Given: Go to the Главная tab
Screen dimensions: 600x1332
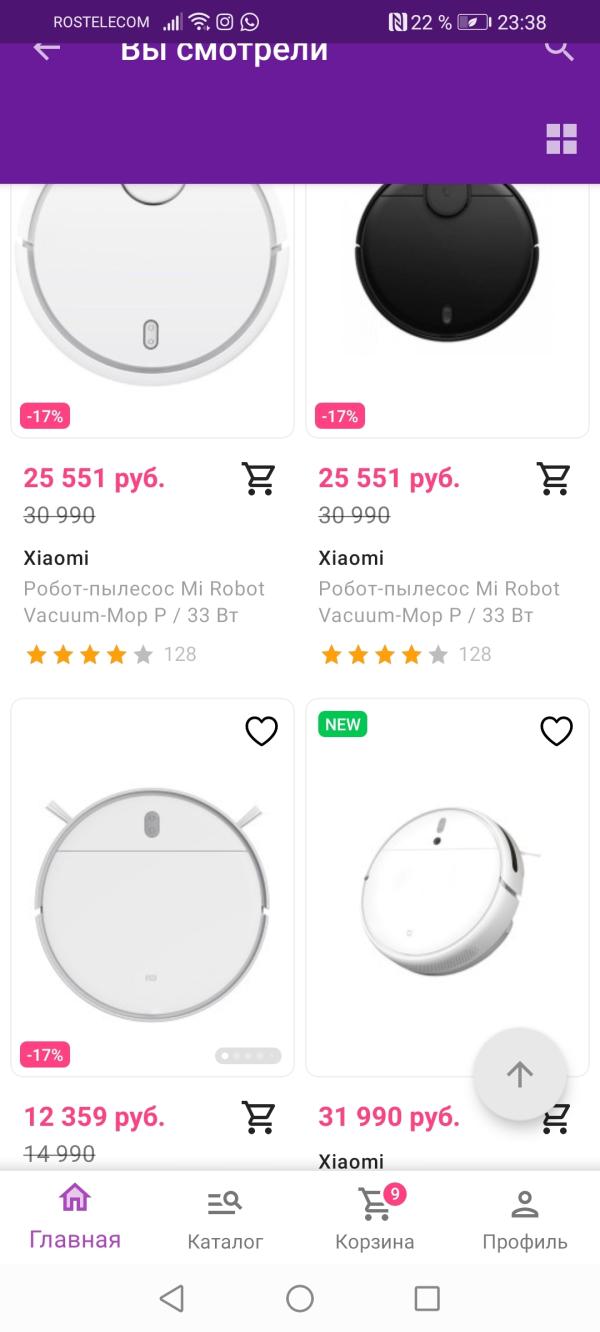Looking at the screenshot, I should point(75,1217).
